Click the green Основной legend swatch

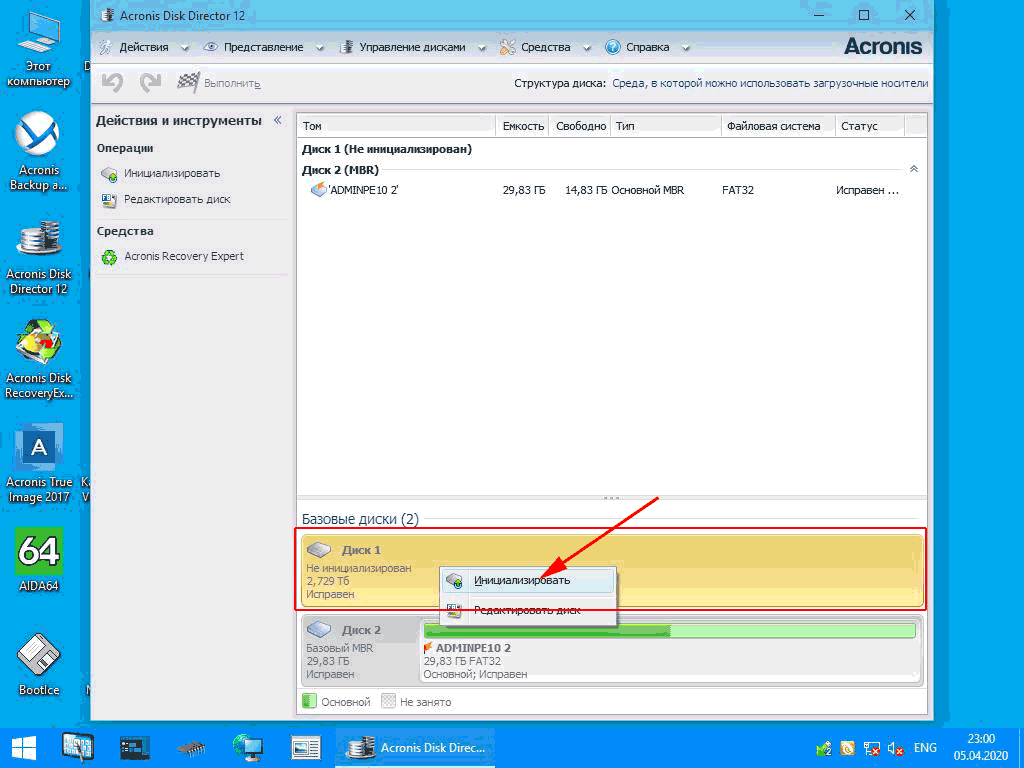[309, 702]
